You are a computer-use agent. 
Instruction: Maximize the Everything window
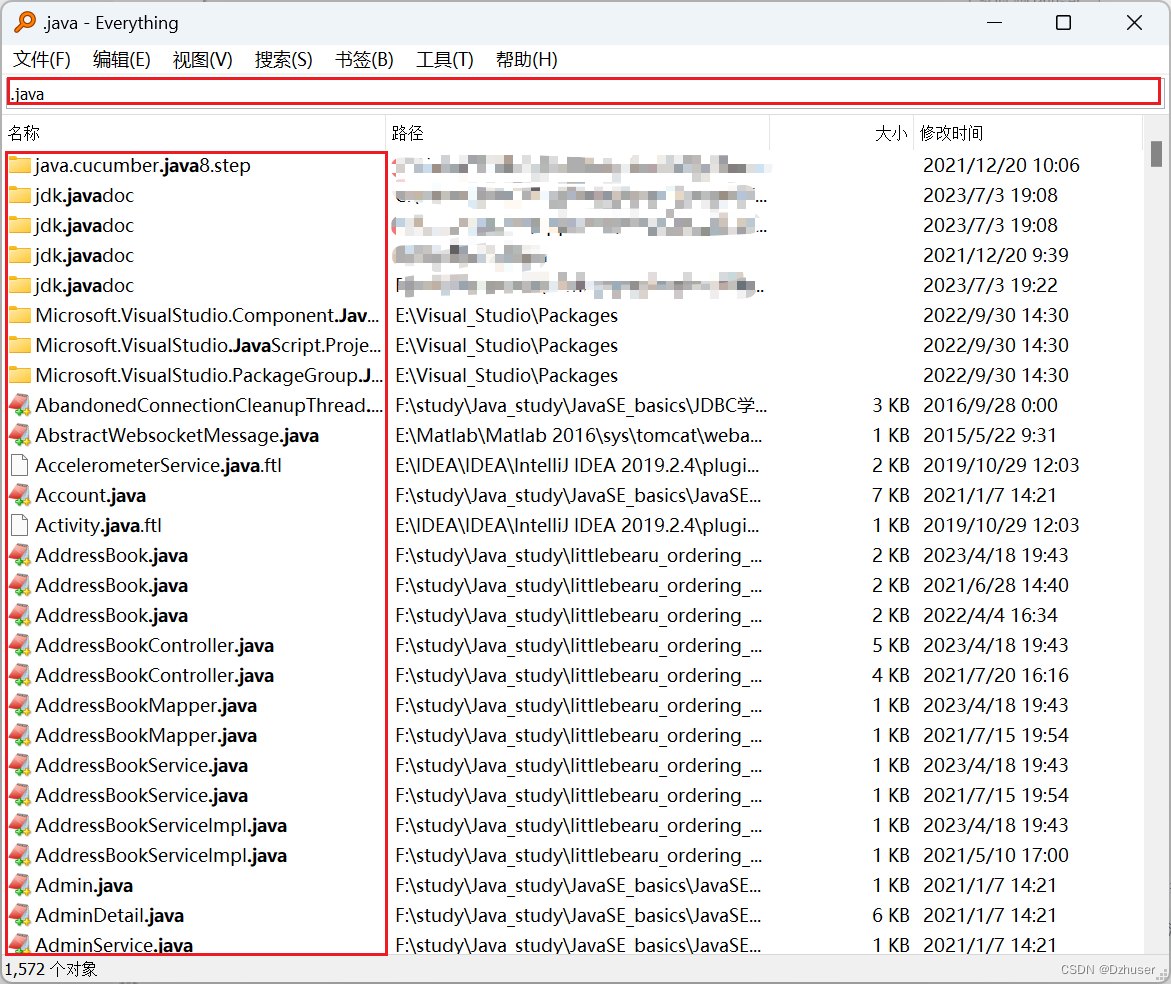(x=1063, y=22)
